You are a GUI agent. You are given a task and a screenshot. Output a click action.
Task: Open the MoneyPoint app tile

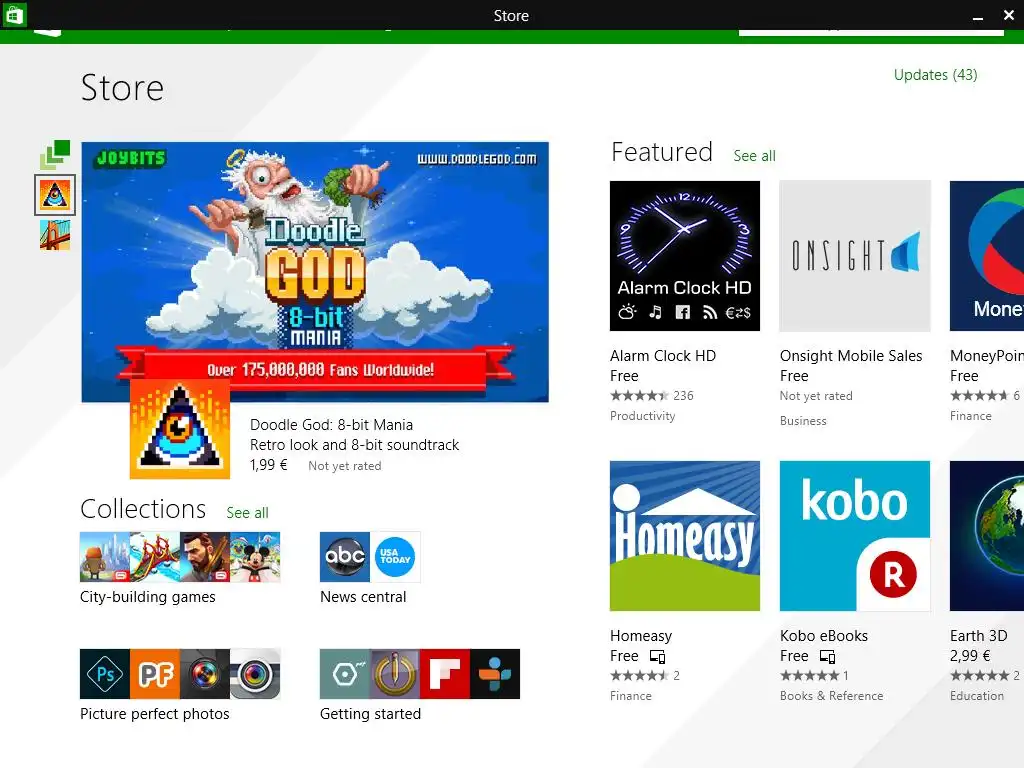pyautogui.click(x=987, y=256)
